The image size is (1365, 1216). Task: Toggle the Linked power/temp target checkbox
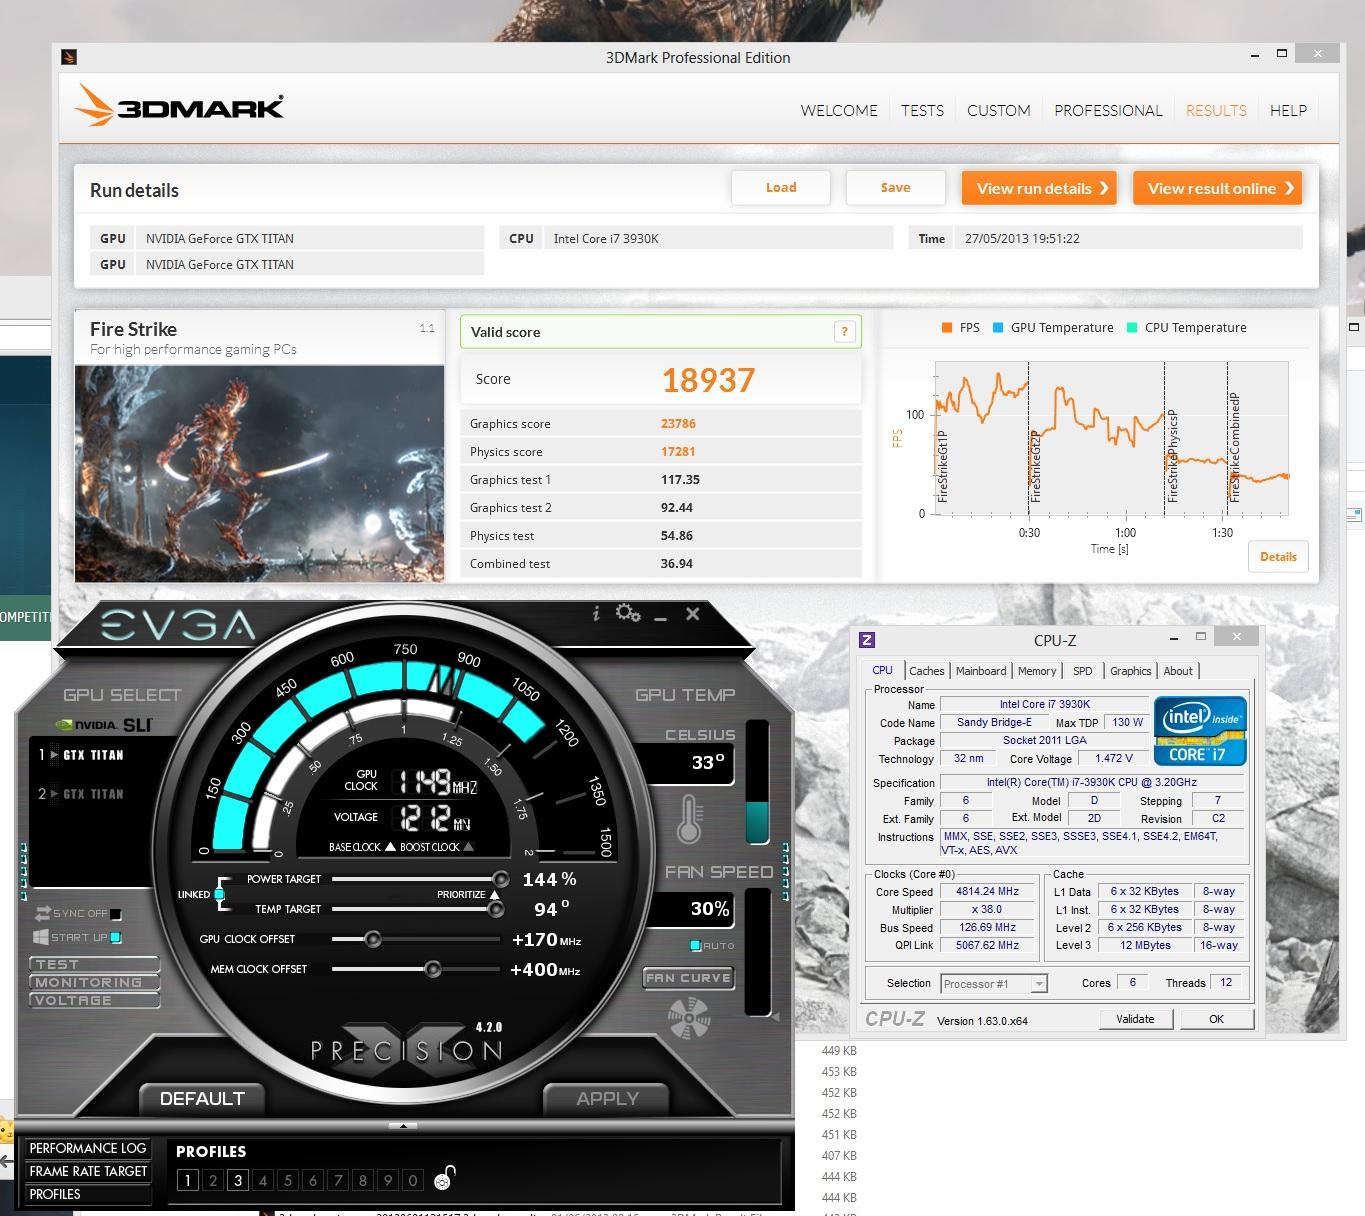click(x=219, y=895)
